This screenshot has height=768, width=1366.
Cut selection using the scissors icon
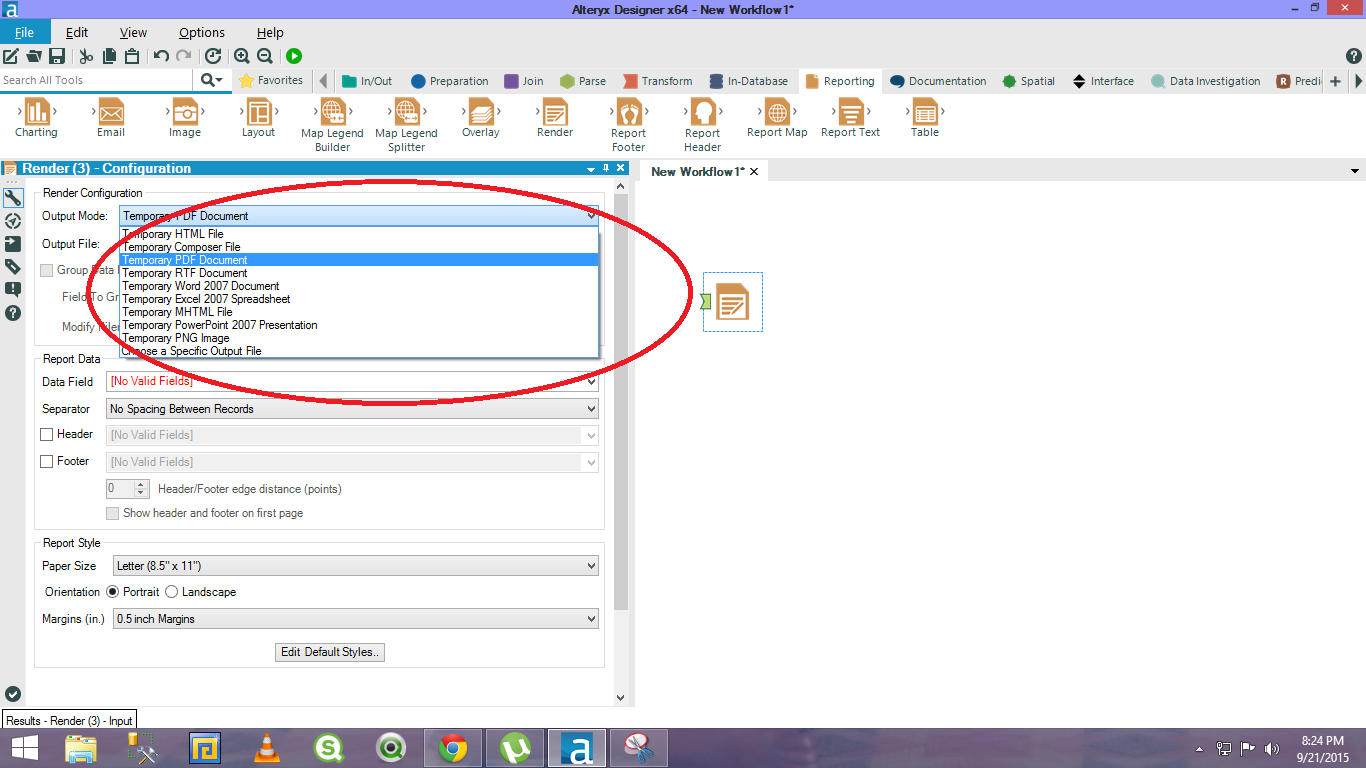[x=86, y=56]
